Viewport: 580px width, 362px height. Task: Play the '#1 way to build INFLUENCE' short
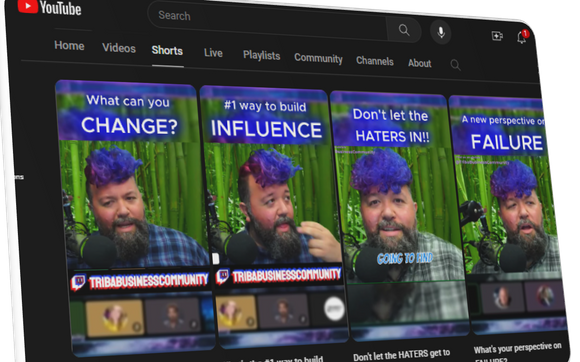click(x=274, y=218)
